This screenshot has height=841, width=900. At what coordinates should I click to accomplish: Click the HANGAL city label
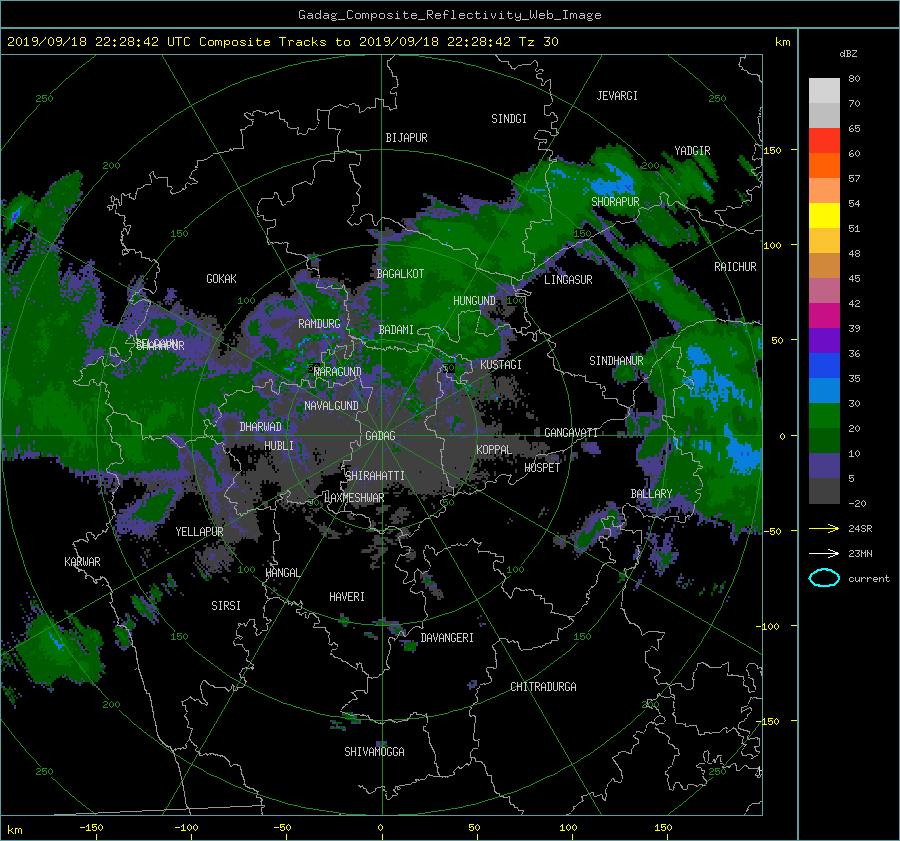(283, 573)
